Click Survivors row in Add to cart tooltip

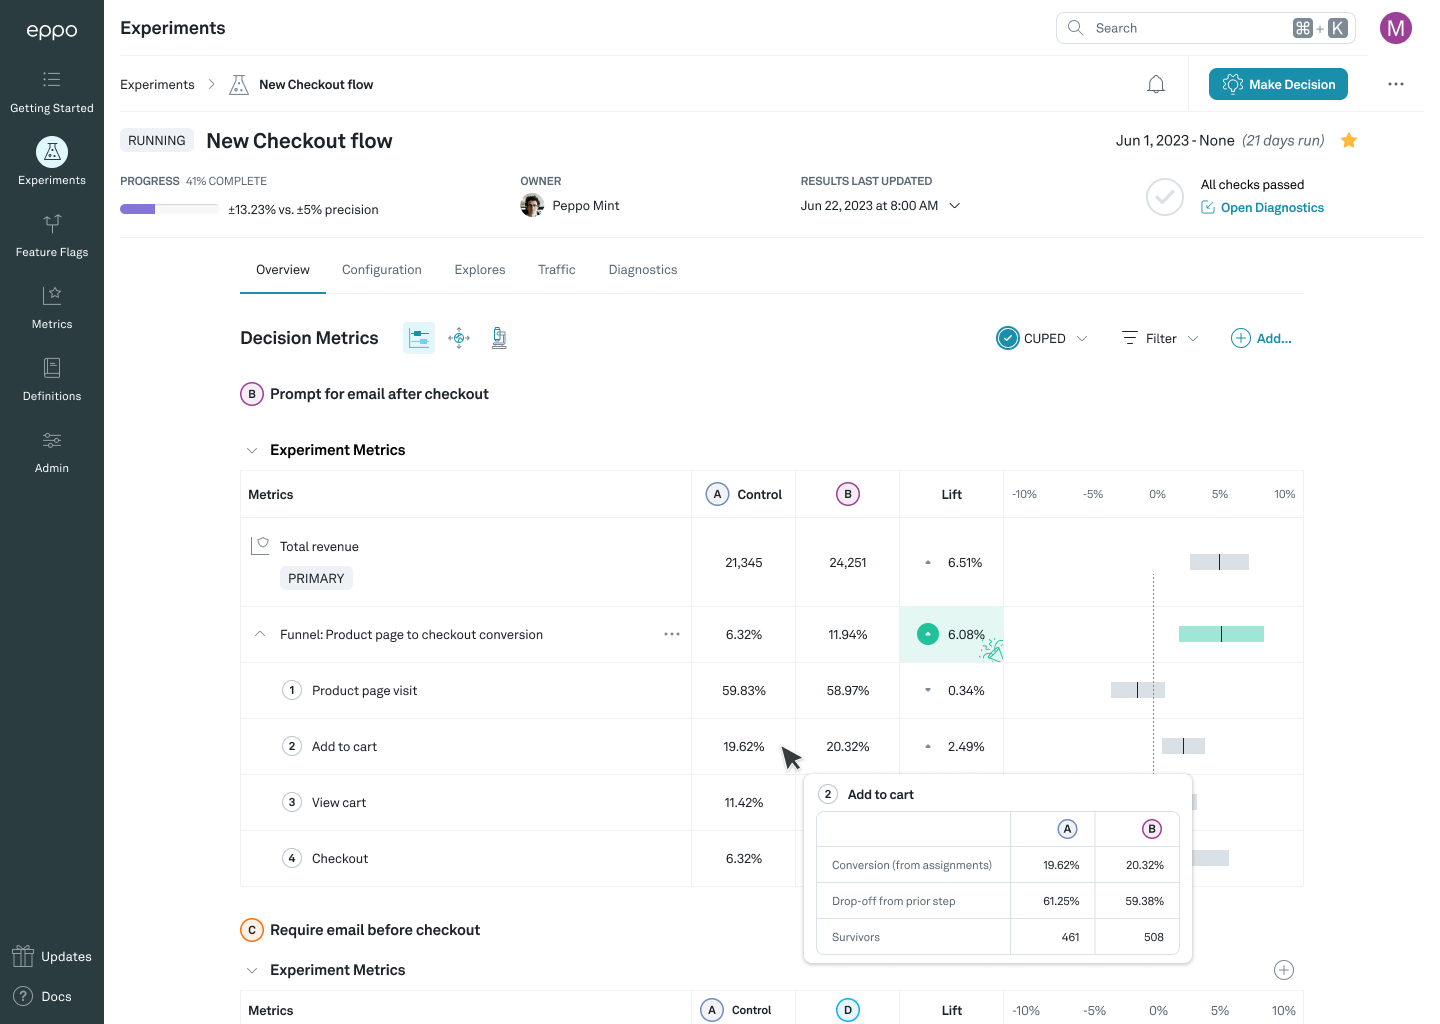coord(998,937)
